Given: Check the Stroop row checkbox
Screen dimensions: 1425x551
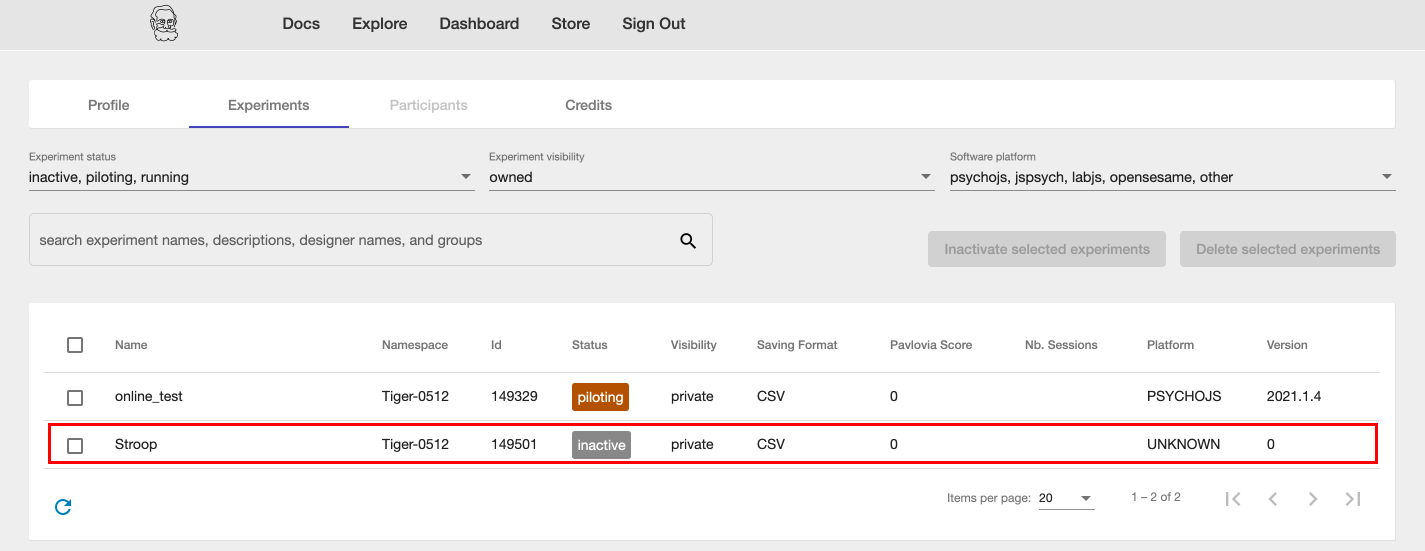Looking at the screenshot, I should [x=75, y=445].
